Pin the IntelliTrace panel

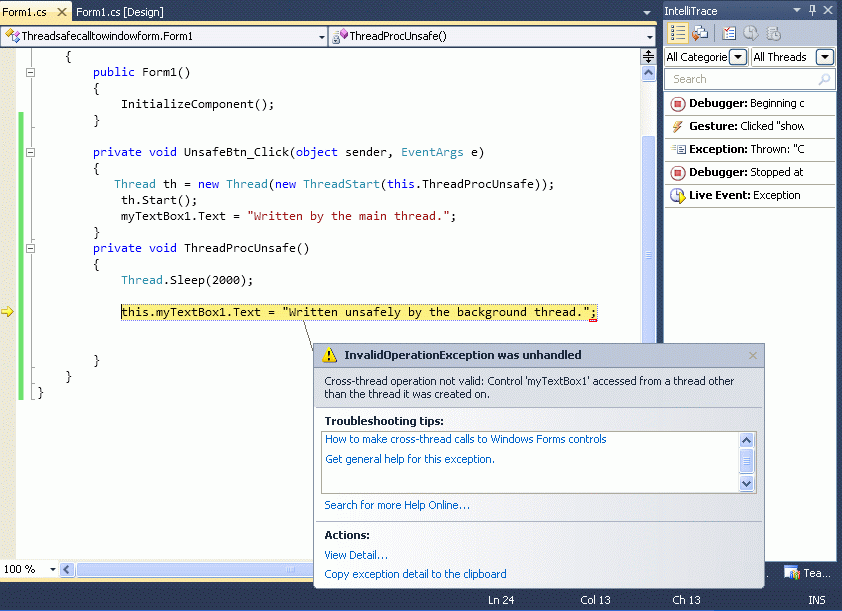812,10
